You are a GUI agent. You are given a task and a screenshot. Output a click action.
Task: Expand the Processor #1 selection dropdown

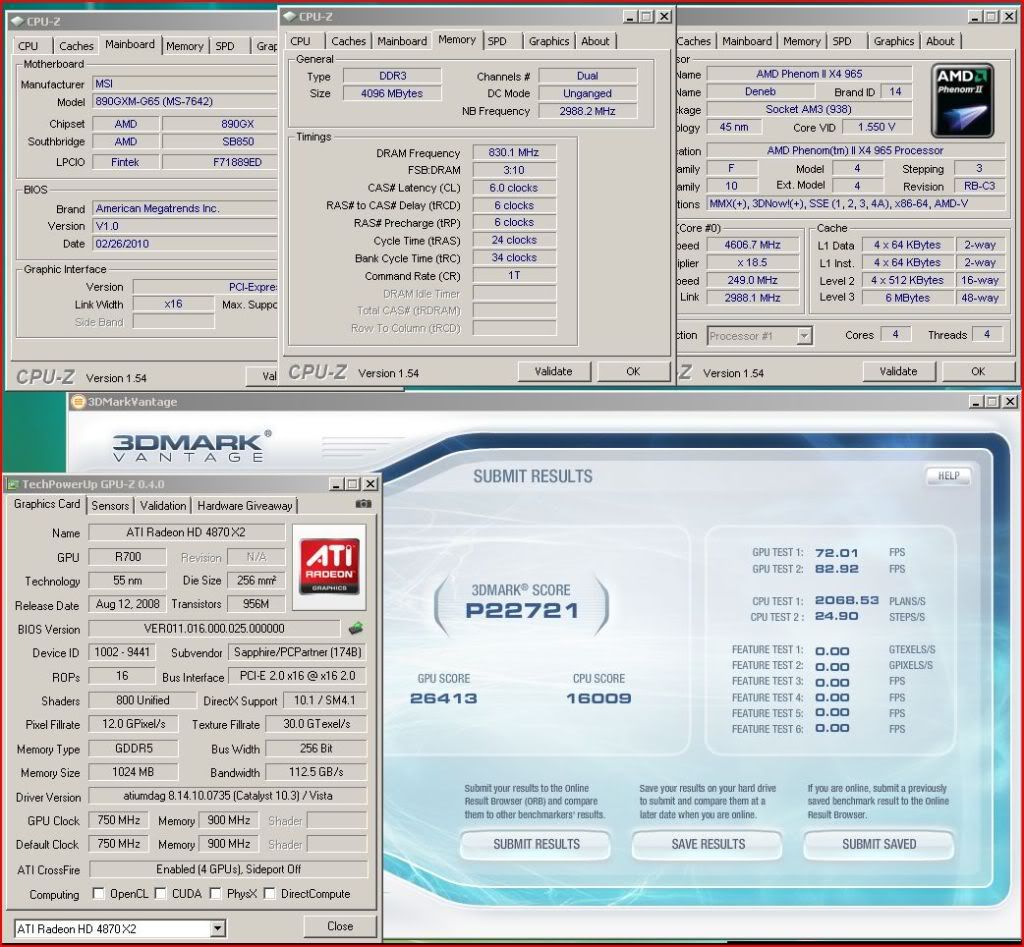tap(804, 336)
